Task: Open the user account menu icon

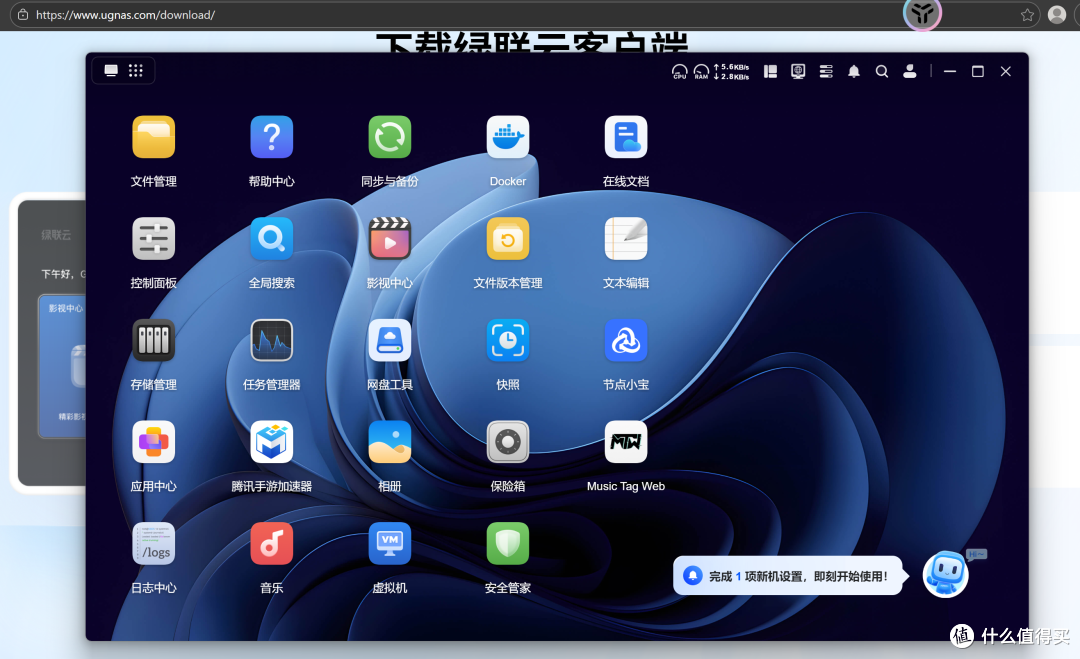Action: coord(910,72)
